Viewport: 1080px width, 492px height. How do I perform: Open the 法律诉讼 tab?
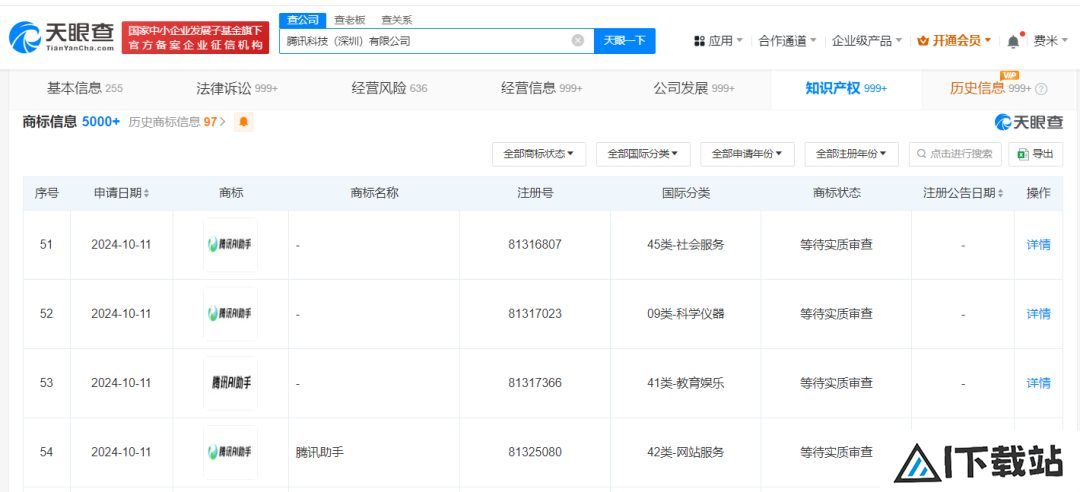click(237, 88)
